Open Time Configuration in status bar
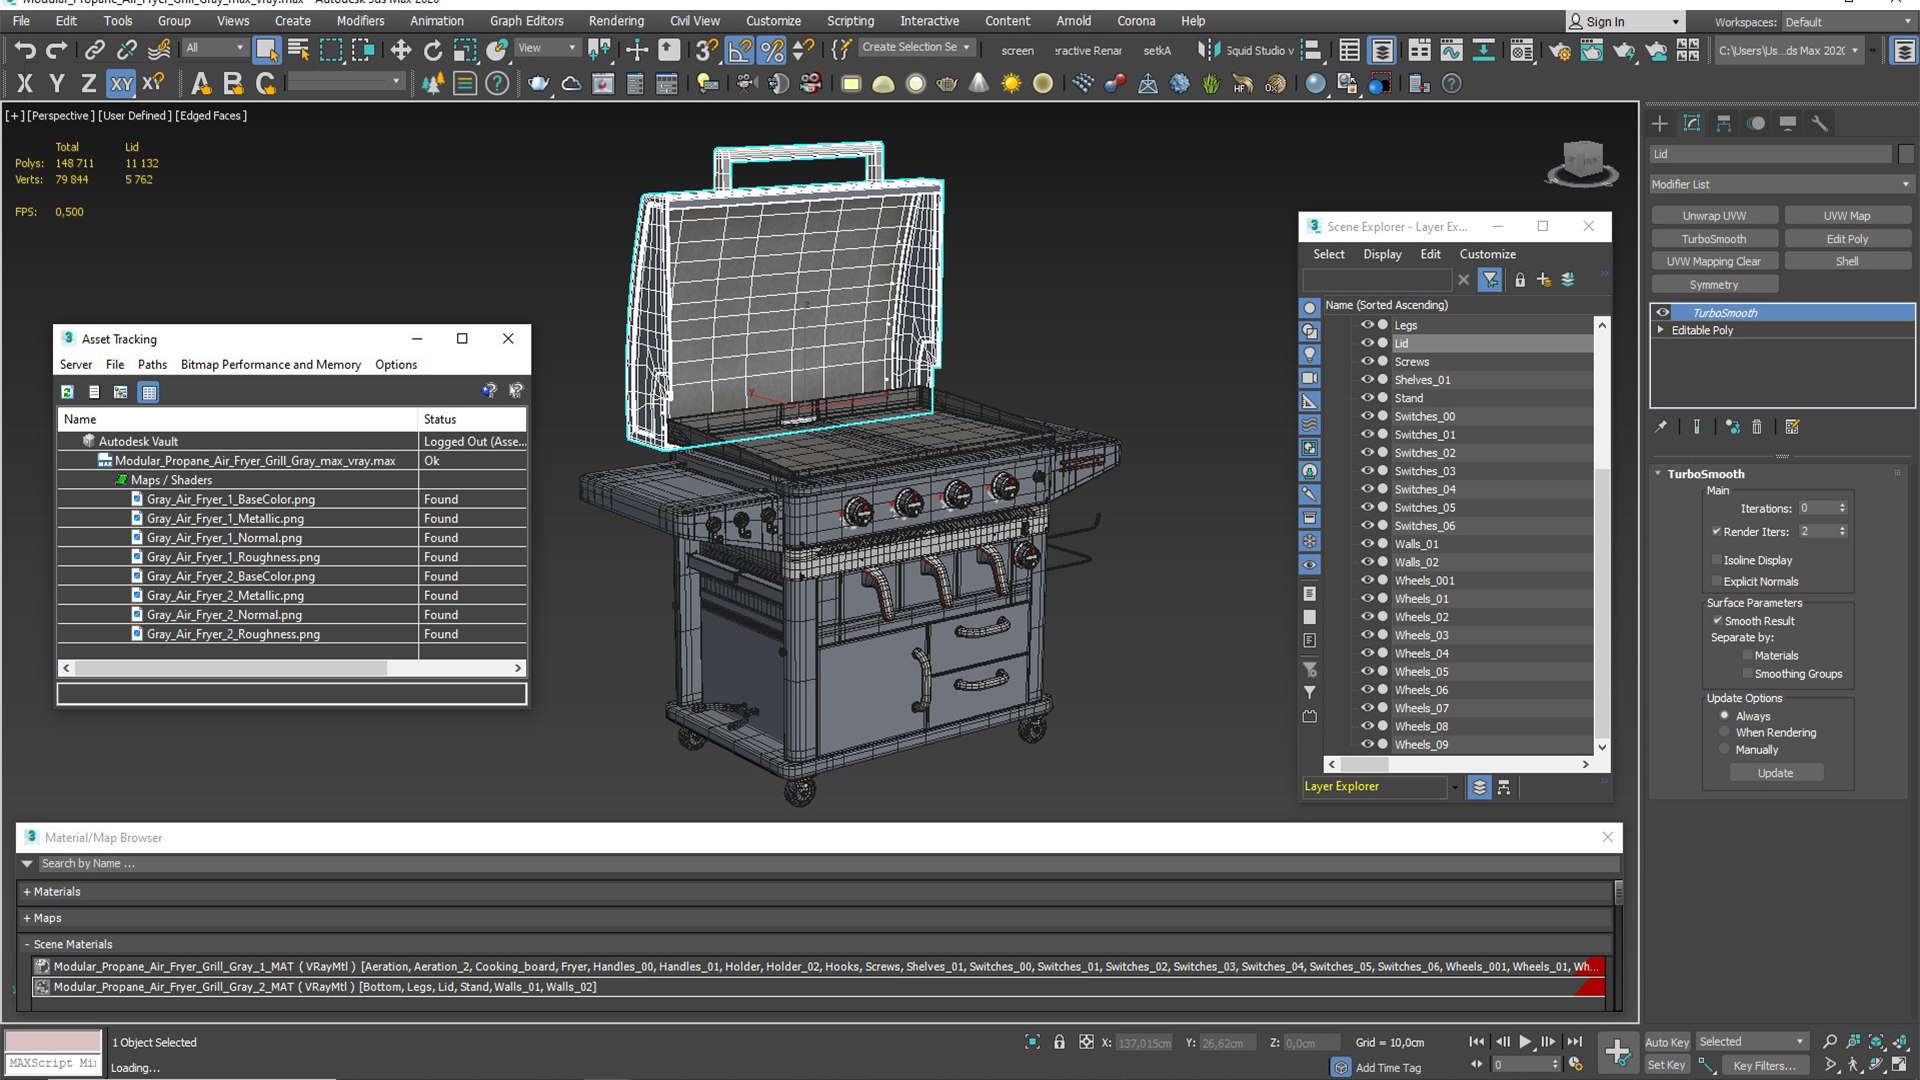Screen dimensions: 1920x1080 [1576, 1065]
